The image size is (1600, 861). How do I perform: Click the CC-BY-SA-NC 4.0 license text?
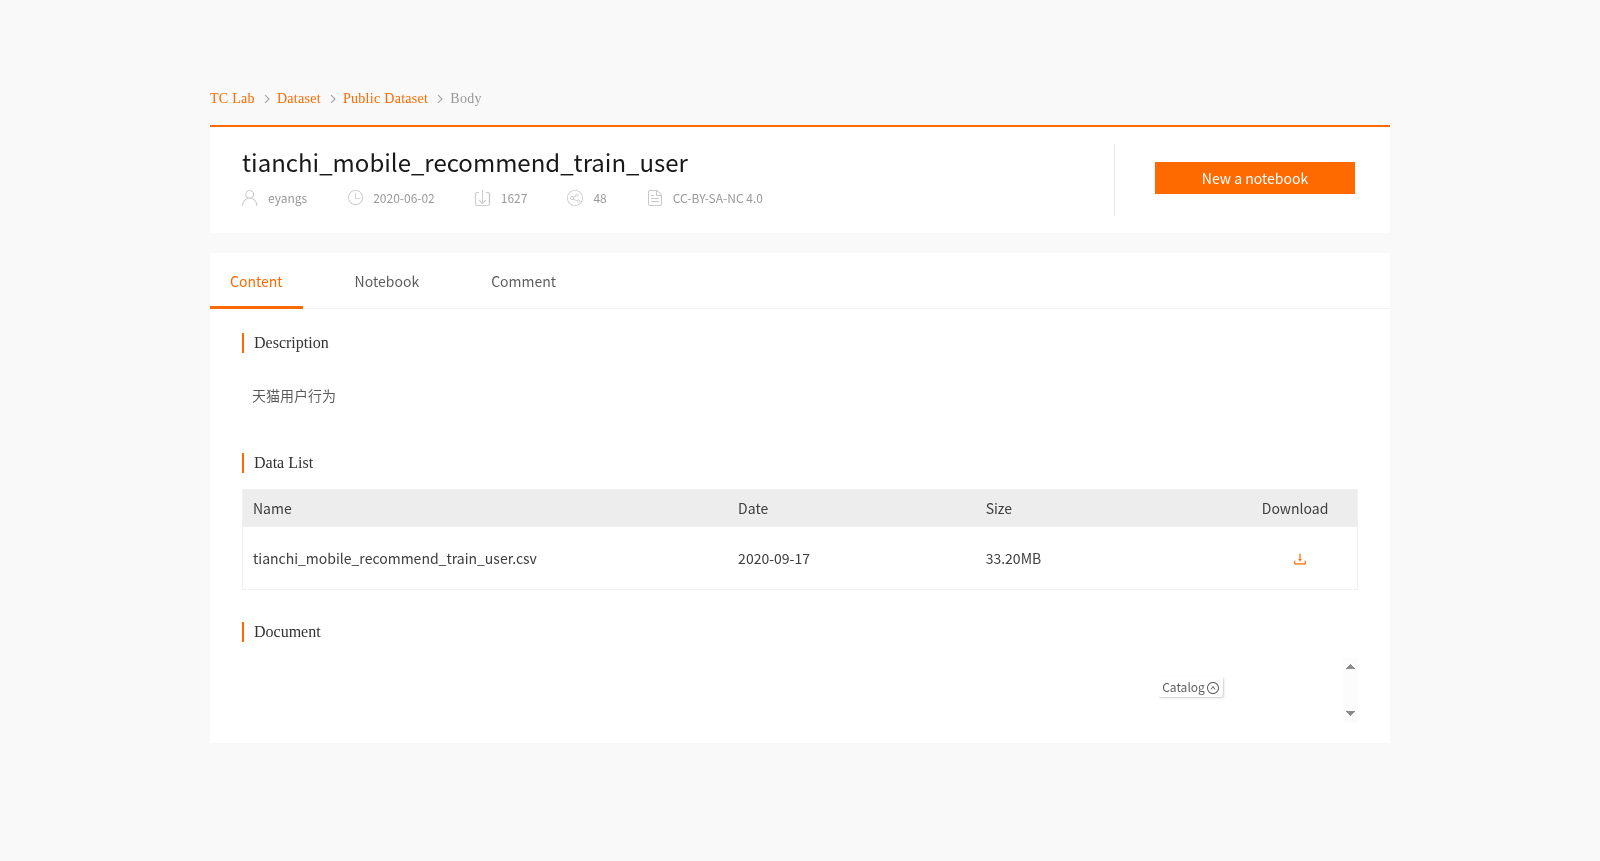point(718,199)
